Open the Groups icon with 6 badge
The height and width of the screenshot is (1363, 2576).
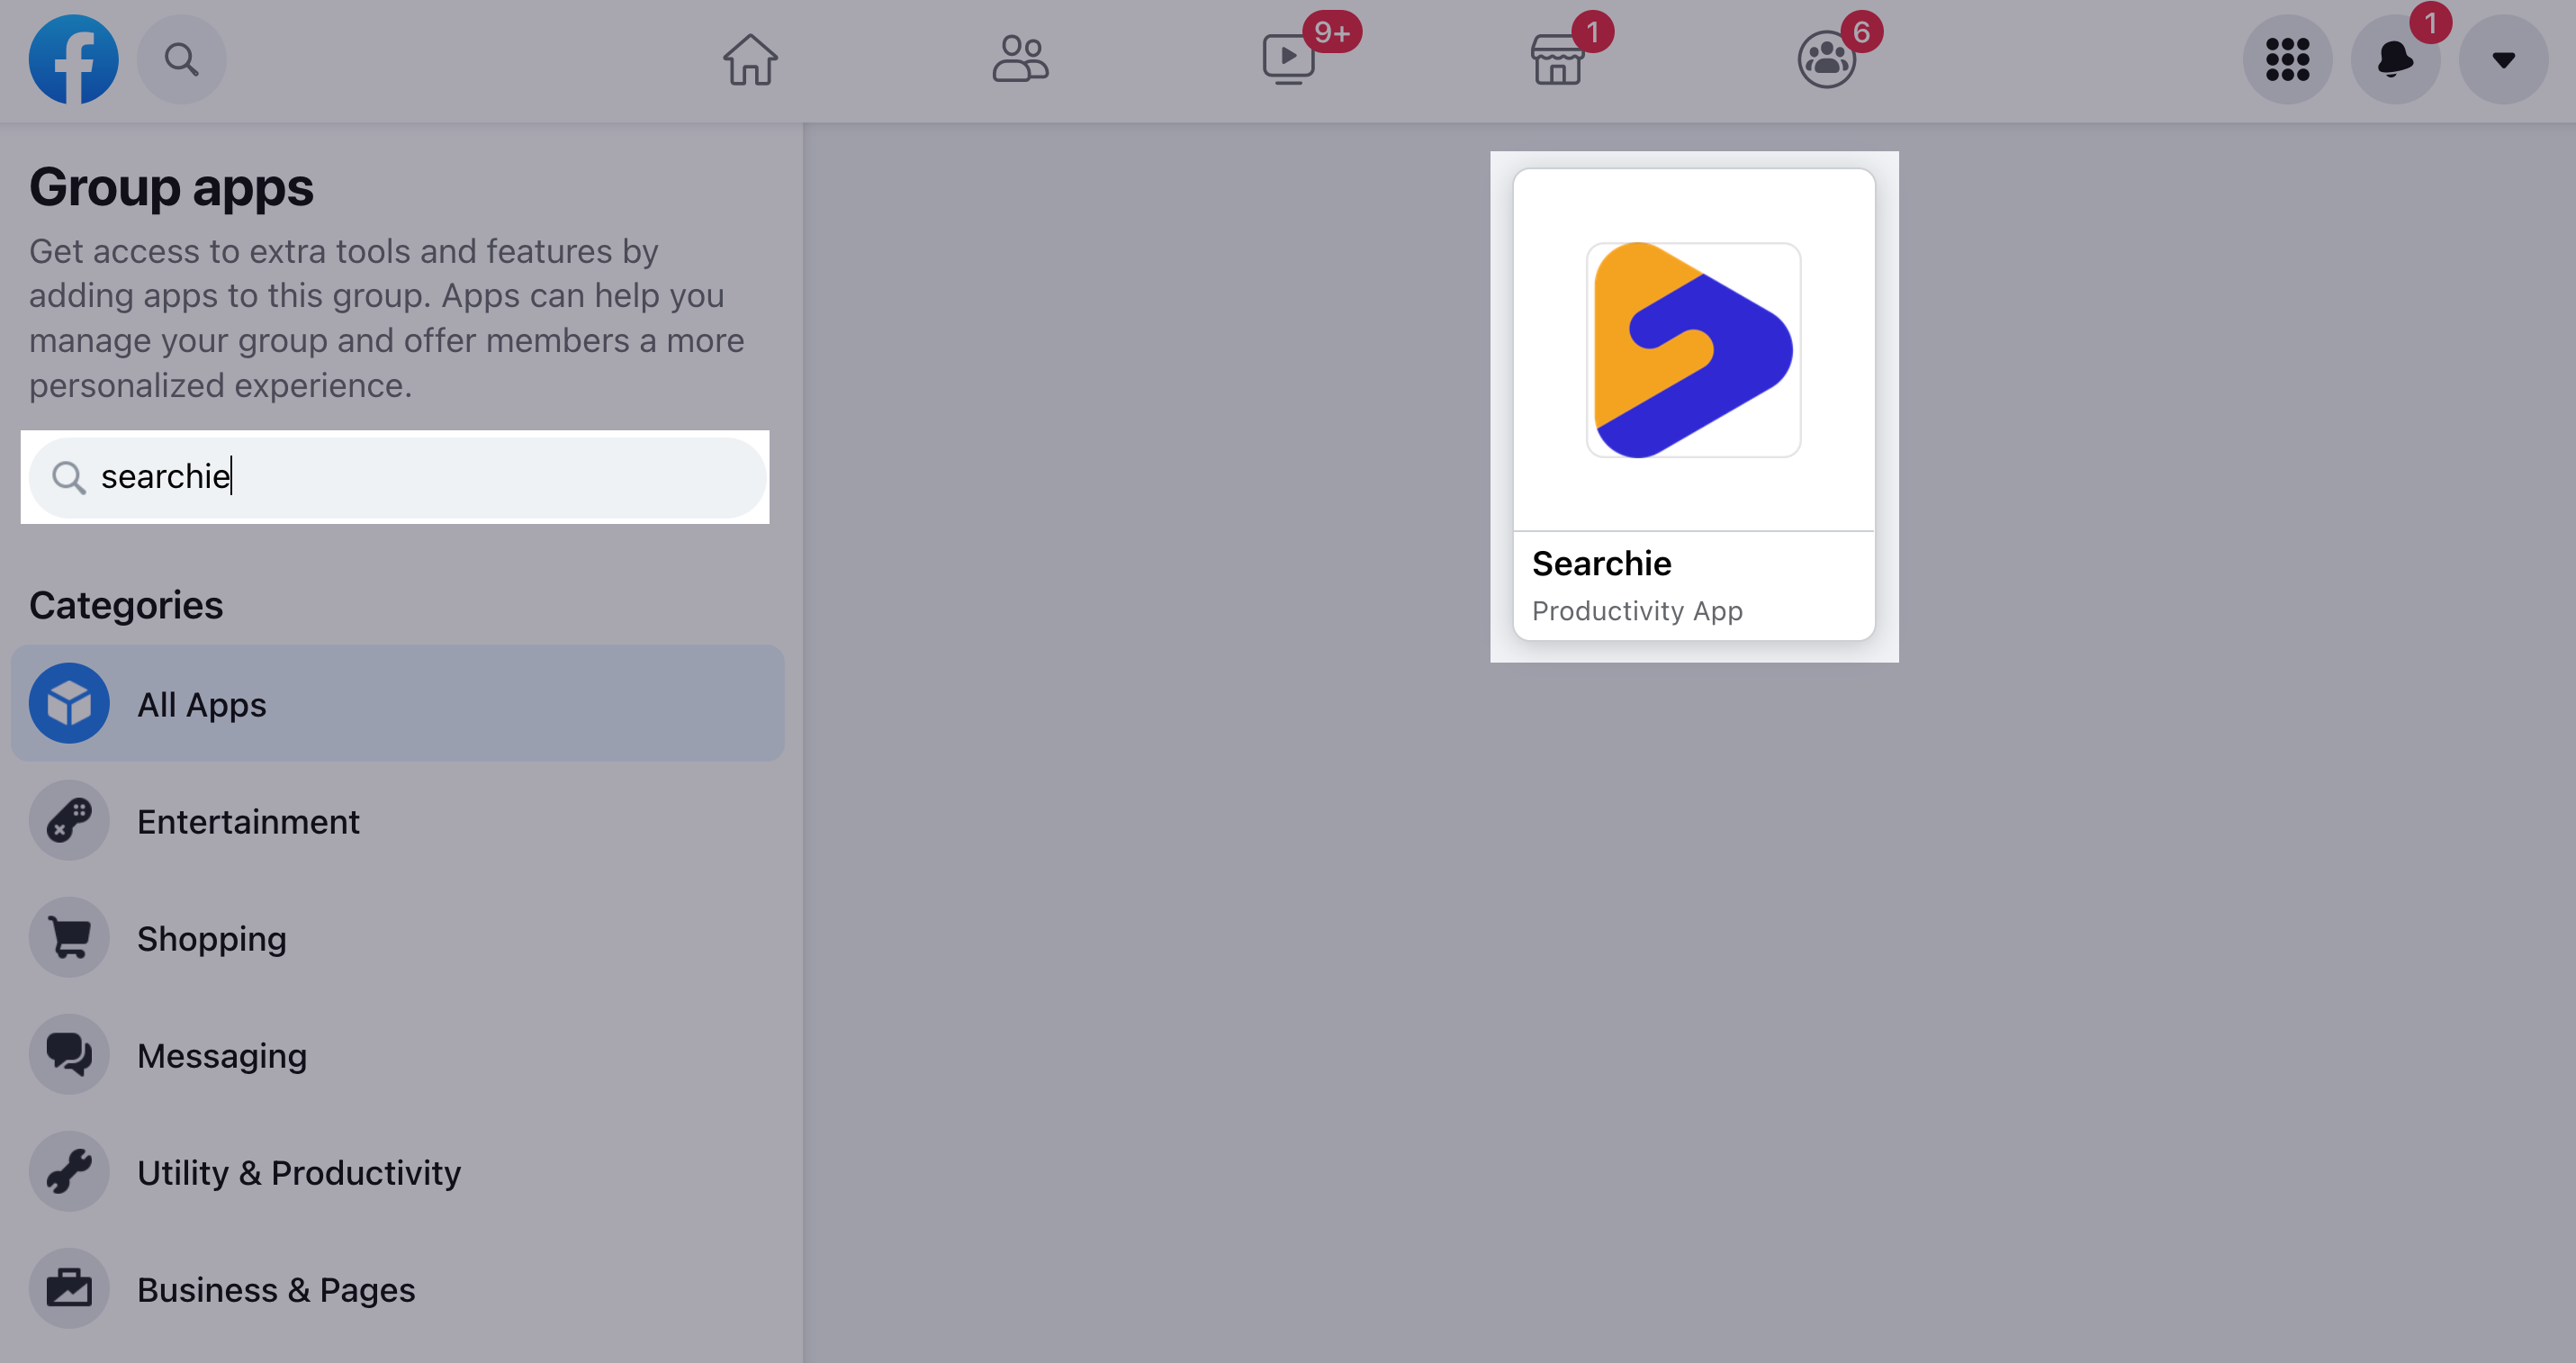[1826, 59]
